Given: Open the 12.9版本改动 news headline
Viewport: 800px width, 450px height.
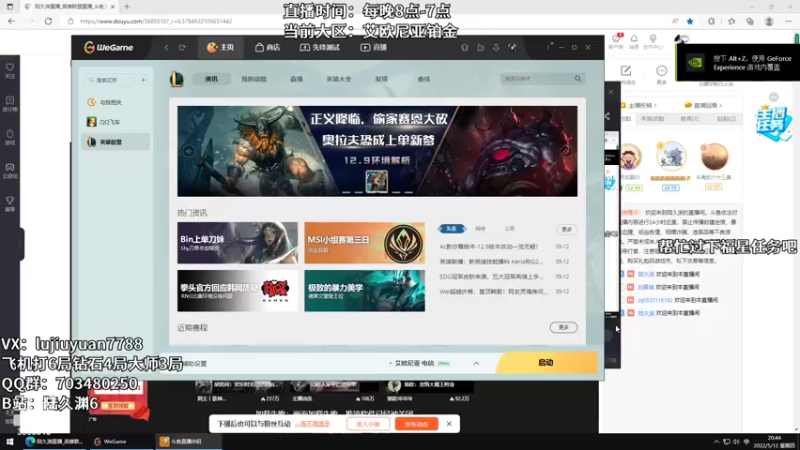Looking at the screenshot, I should point(488,246).
